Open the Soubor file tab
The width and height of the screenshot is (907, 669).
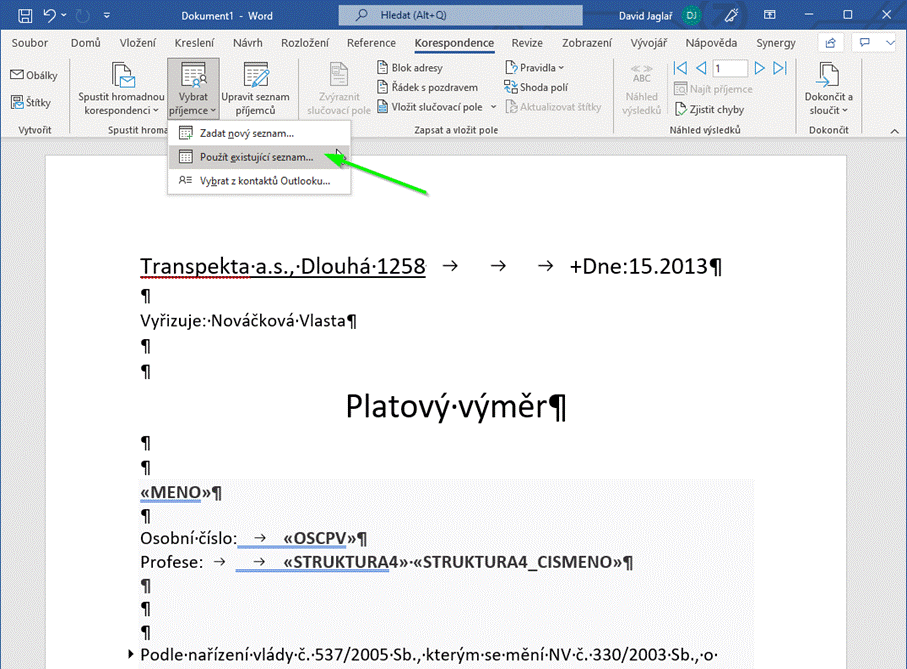30,43
